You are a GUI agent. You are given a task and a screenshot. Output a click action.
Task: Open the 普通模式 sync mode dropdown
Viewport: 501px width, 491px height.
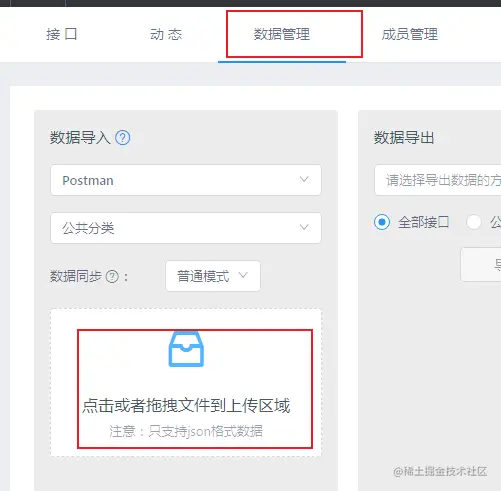(x=213, y=276)
